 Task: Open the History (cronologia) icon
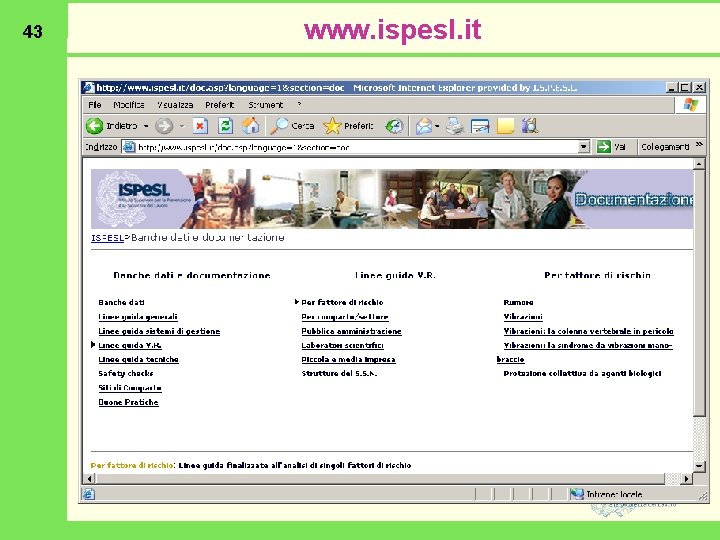coord(394,126)
